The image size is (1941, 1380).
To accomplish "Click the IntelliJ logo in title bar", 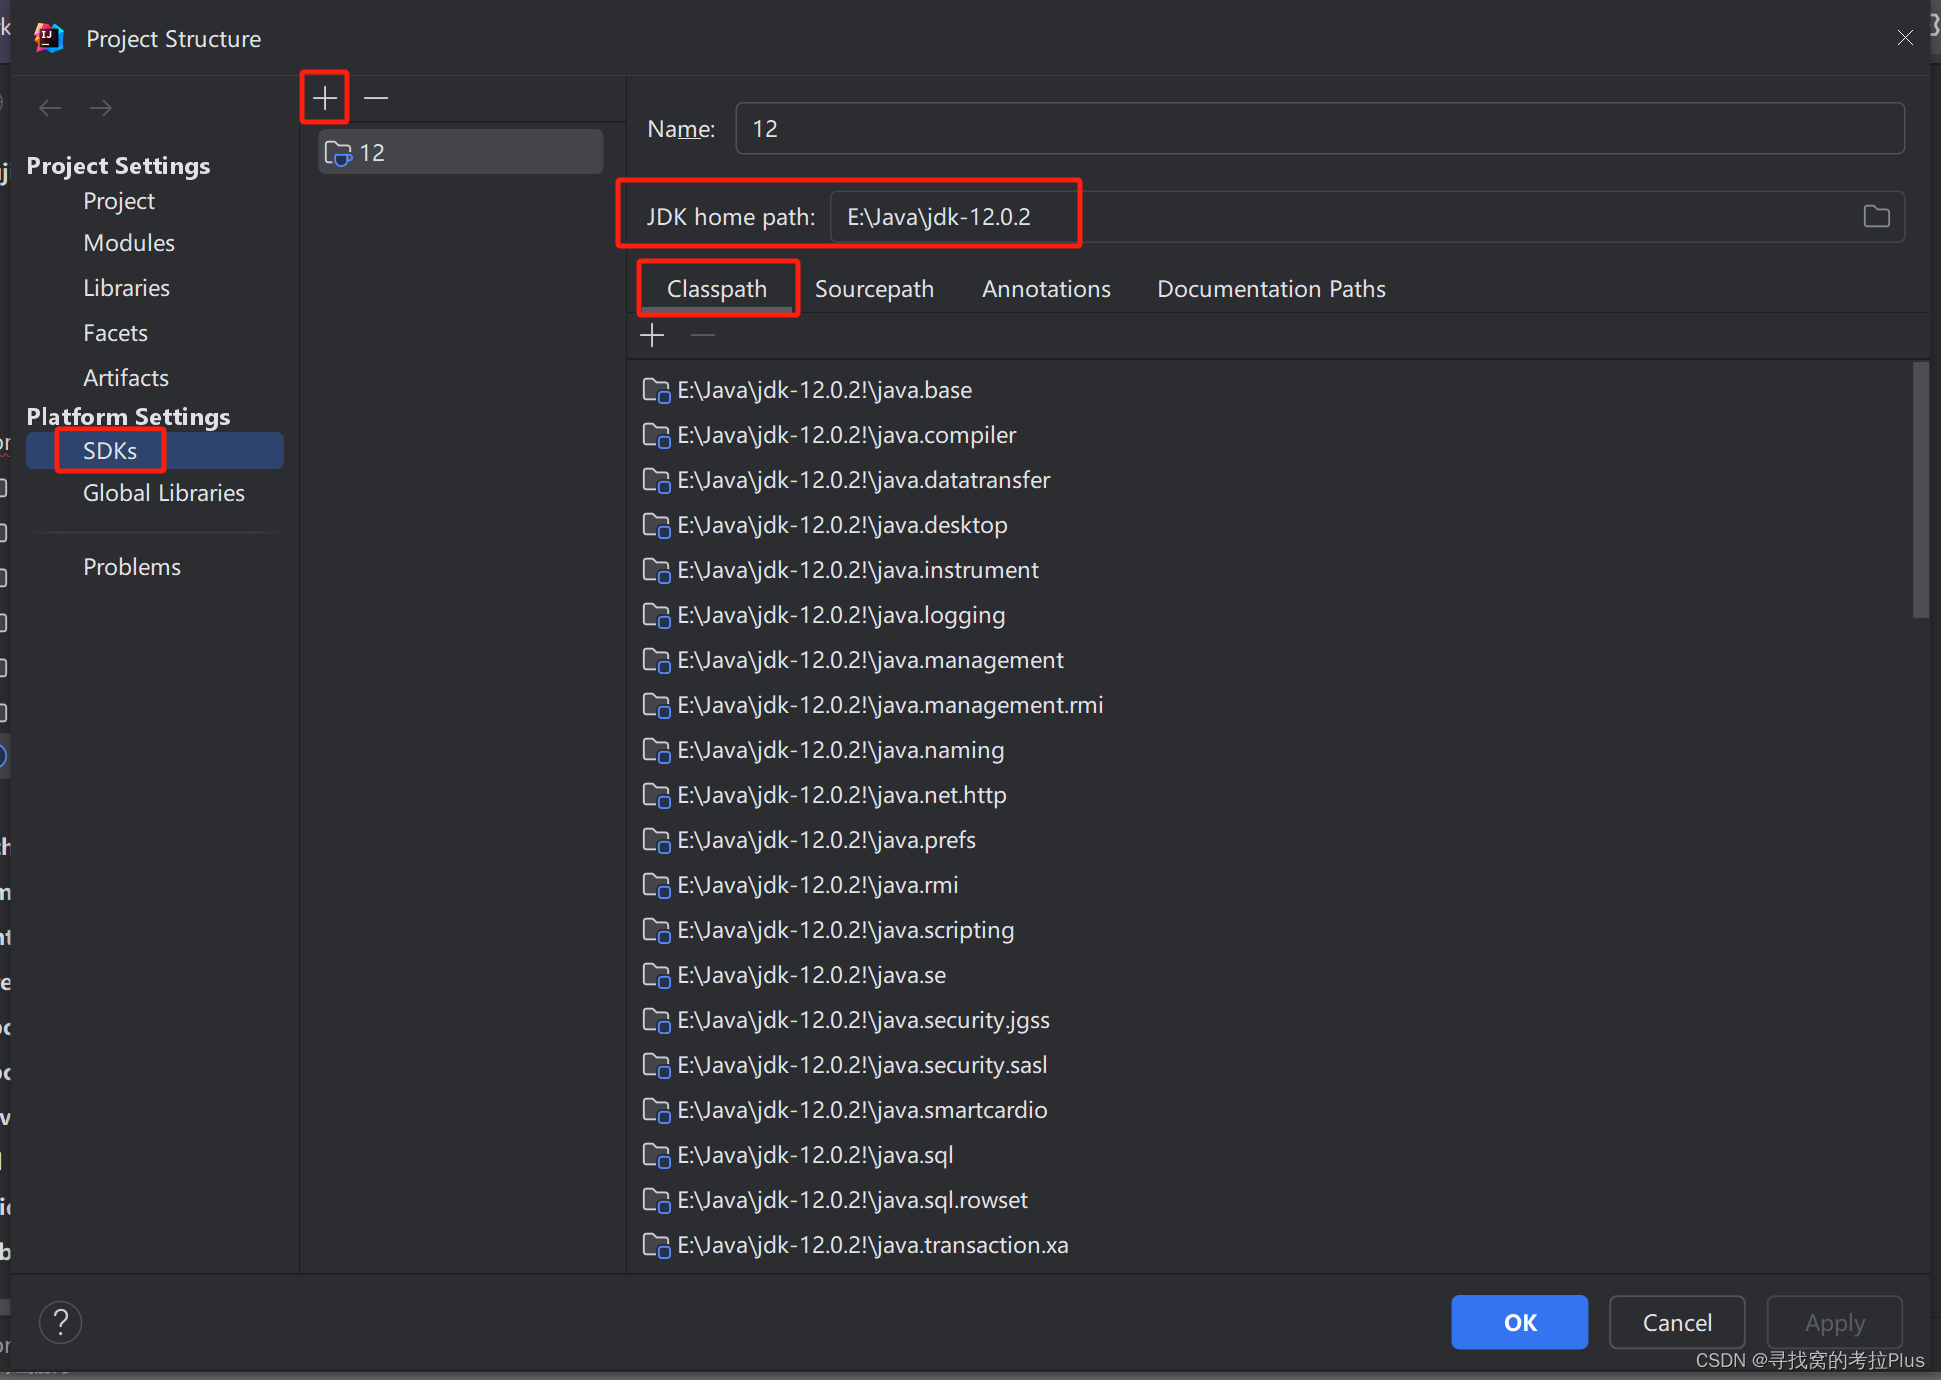I will click(x=49, y=38).
